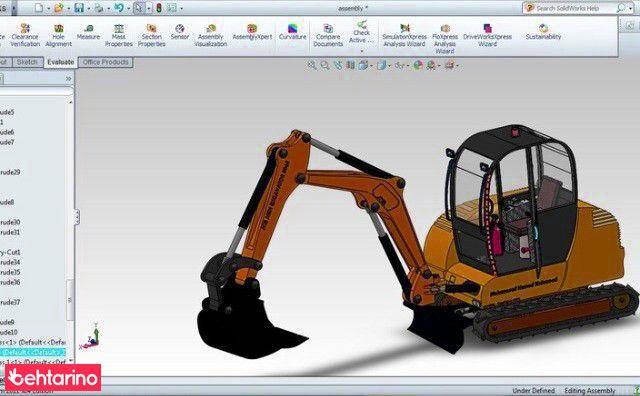Toggle Section View icon
This screenshot has width=640, height=396.
[x=351, y=65]
